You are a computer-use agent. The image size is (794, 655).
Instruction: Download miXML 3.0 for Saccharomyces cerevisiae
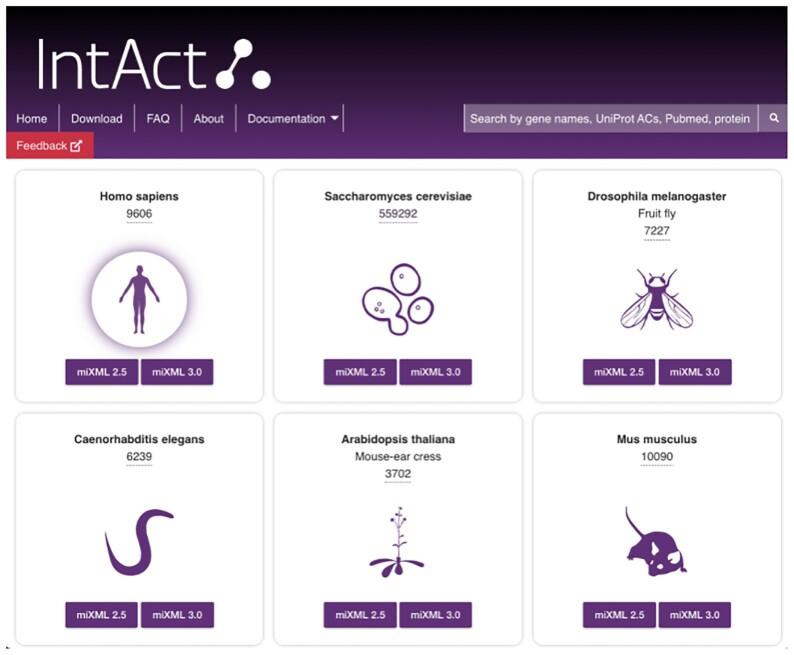(x=435, y=372)
